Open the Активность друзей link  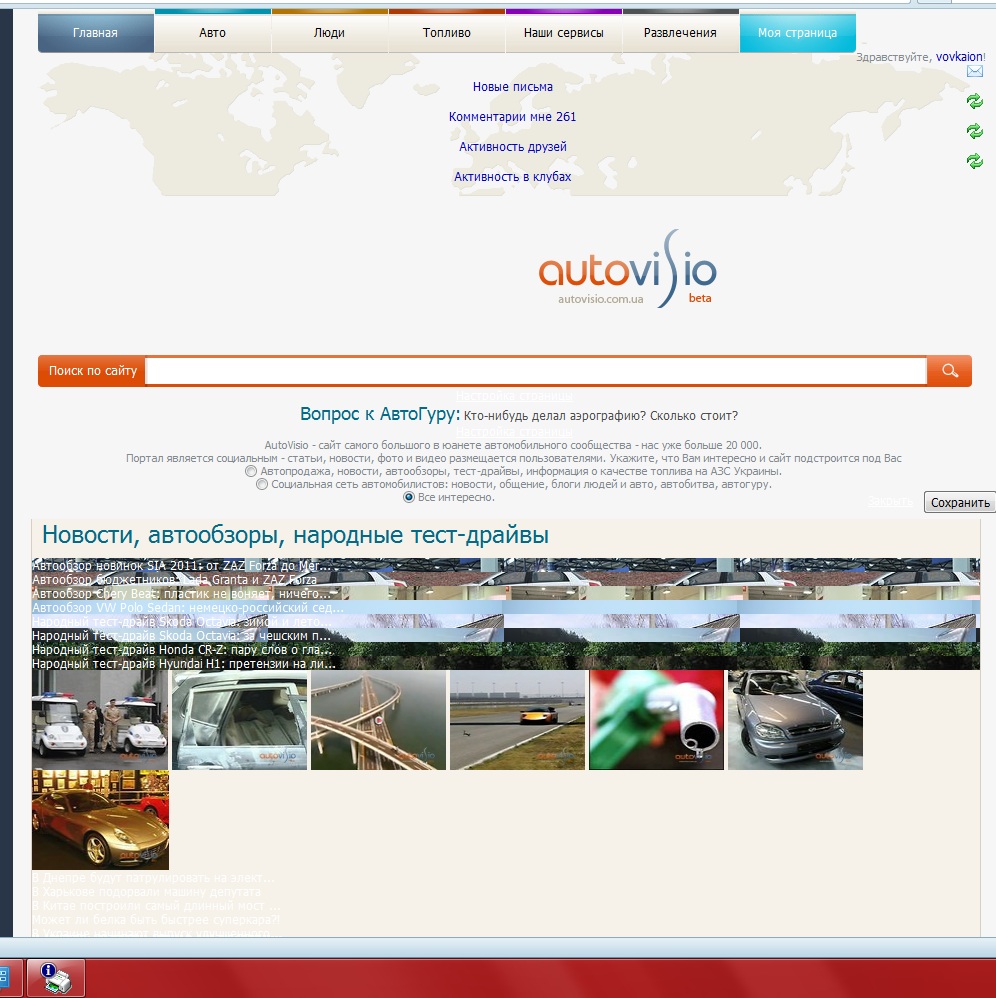click(x=512, y=146)
